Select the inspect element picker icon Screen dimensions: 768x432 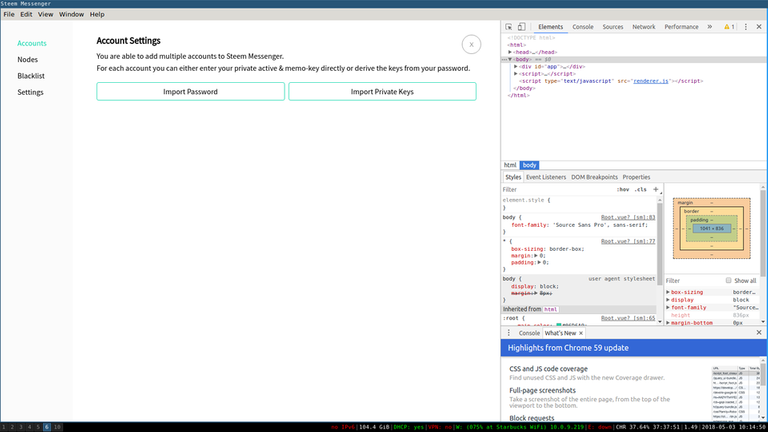(x=508, y=27)
